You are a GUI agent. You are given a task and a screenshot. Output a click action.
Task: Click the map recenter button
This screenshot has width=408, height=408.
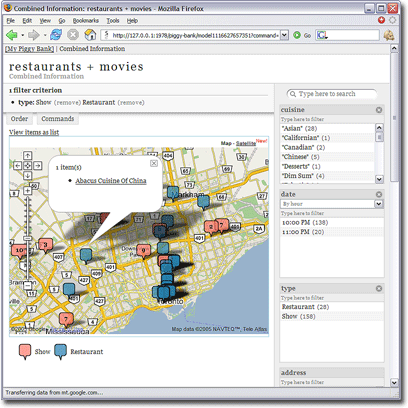coord(28,165)
